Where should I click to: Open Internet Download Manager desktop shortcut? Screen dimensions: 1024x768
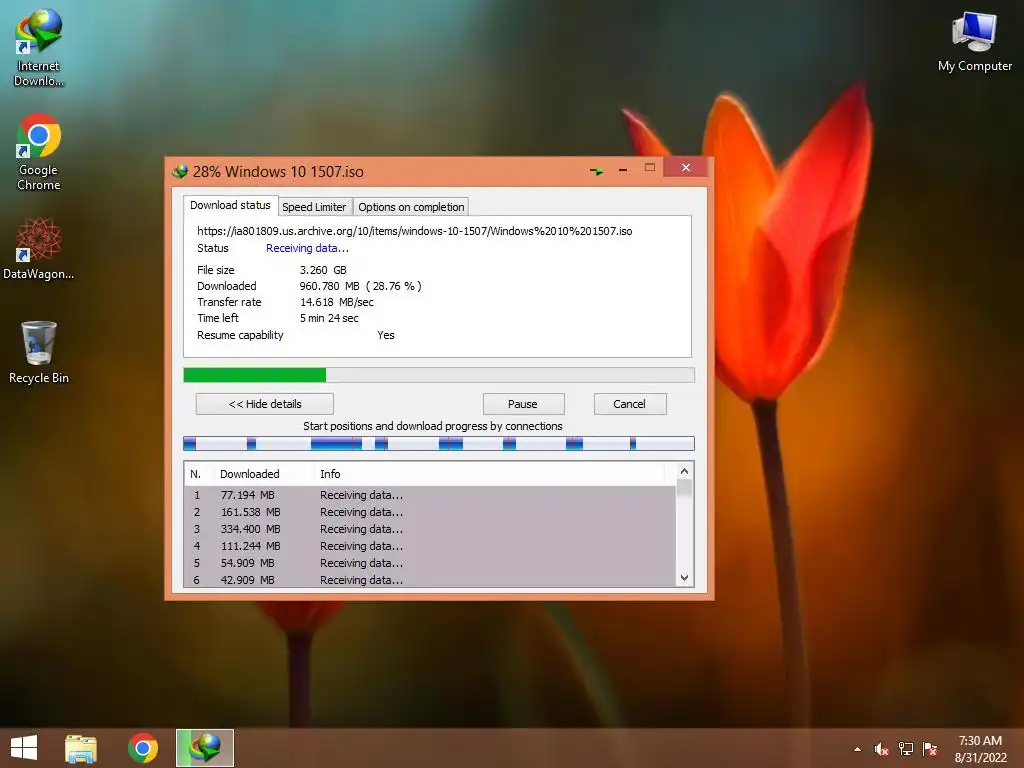(39, 47)
